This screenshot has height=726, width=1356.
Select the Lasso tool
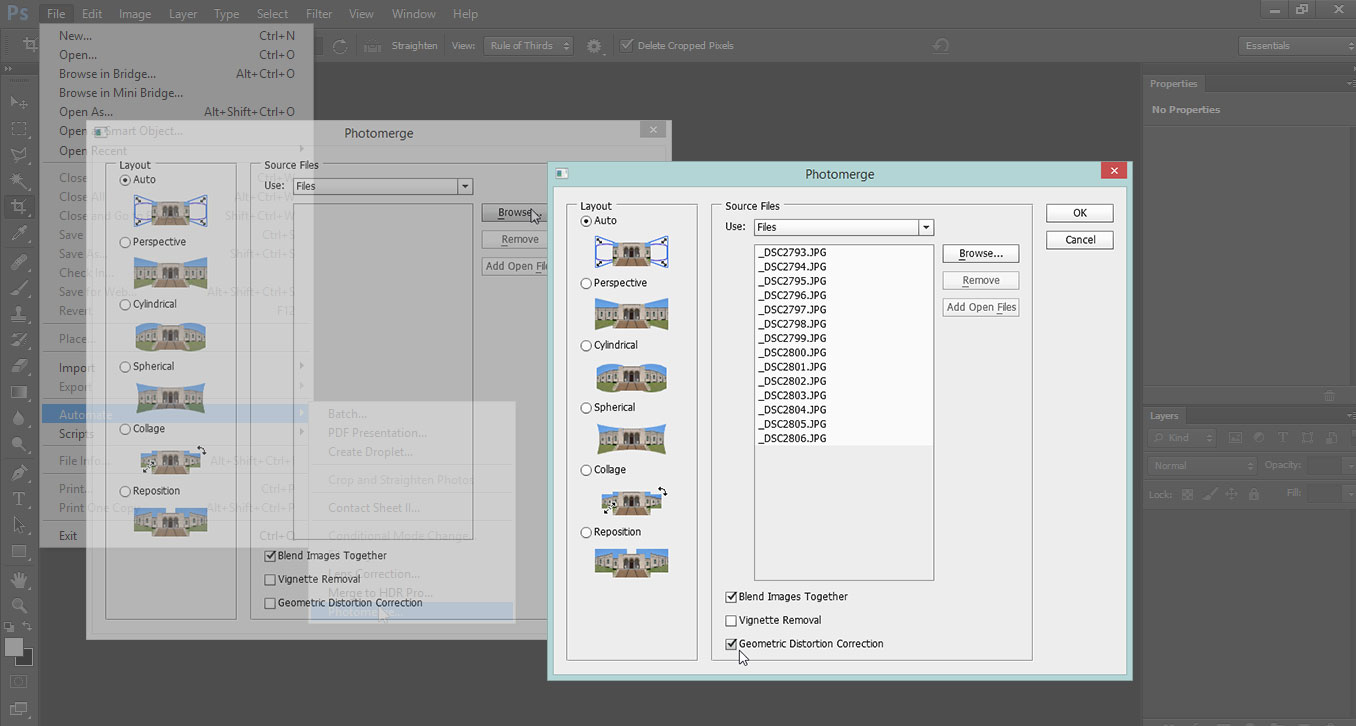tap(19, 154)
